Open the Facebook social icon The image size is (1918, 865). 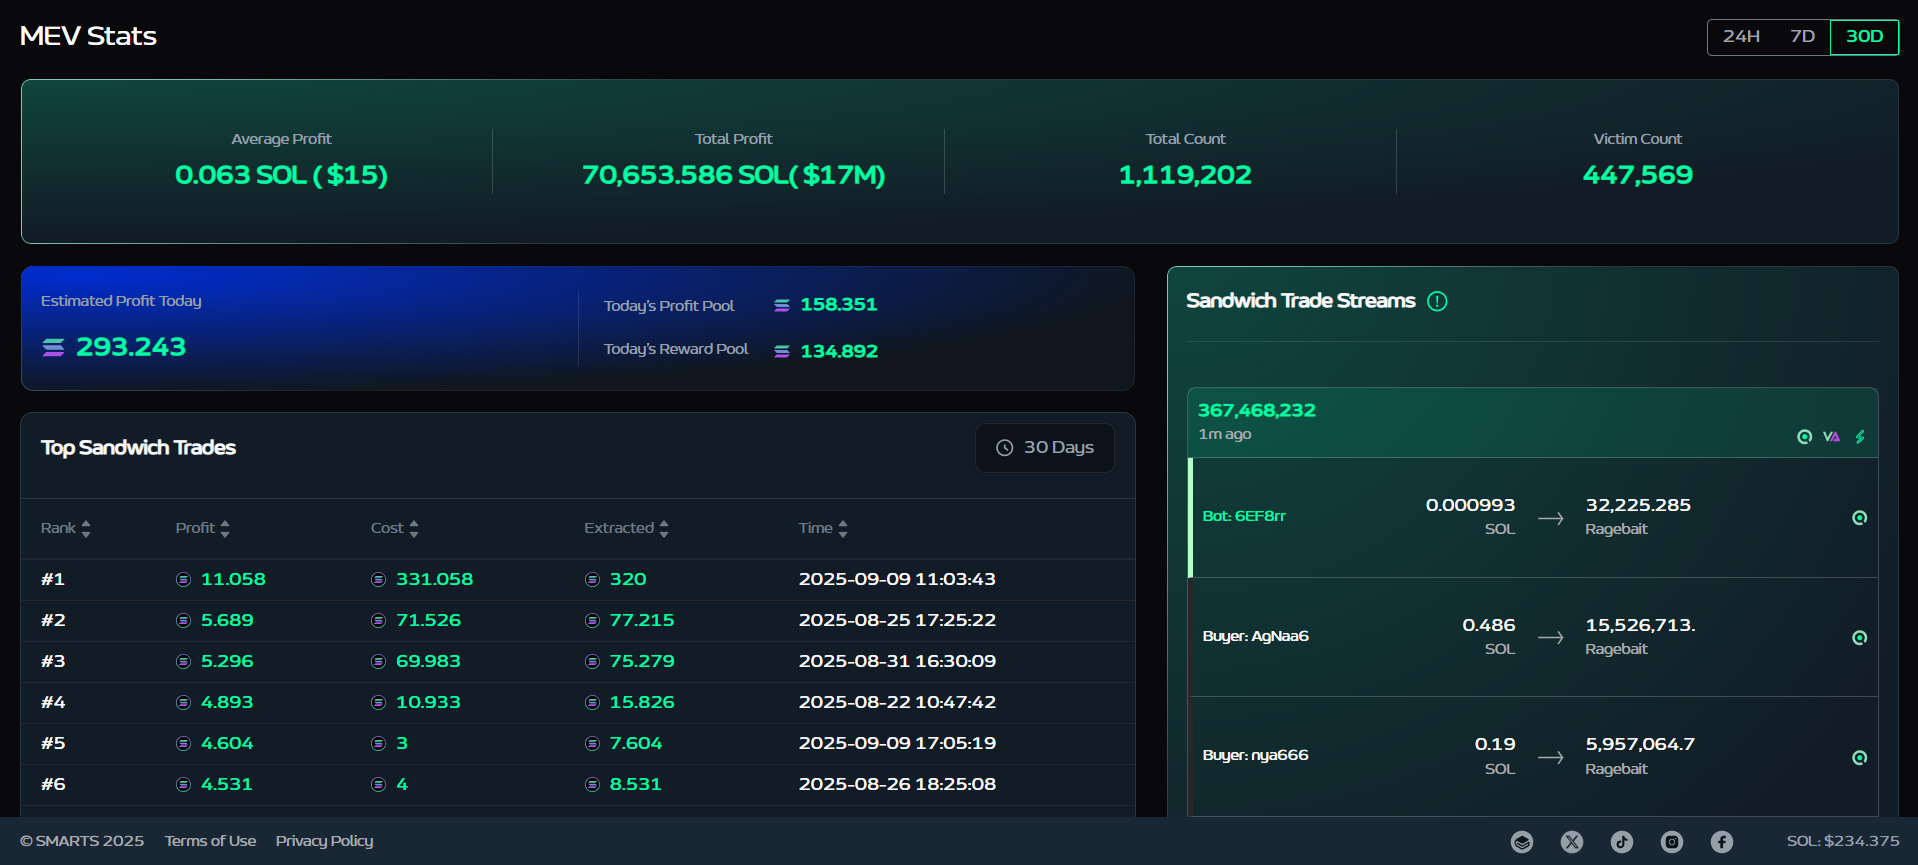coord(1722,842)
